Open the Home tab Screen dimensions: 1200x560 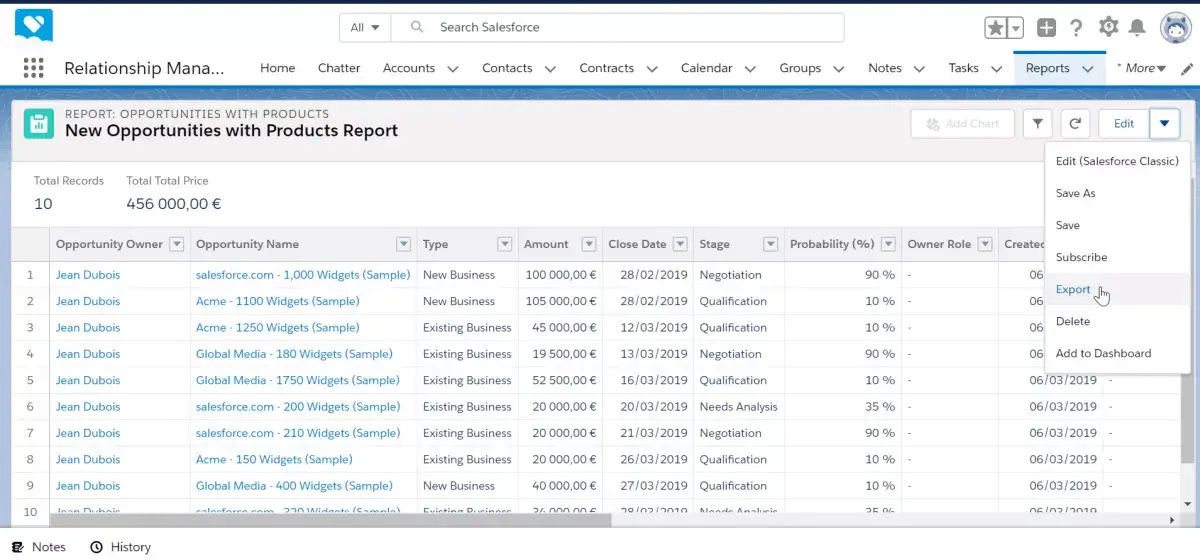pyautogui.click(x=278, y=68)
